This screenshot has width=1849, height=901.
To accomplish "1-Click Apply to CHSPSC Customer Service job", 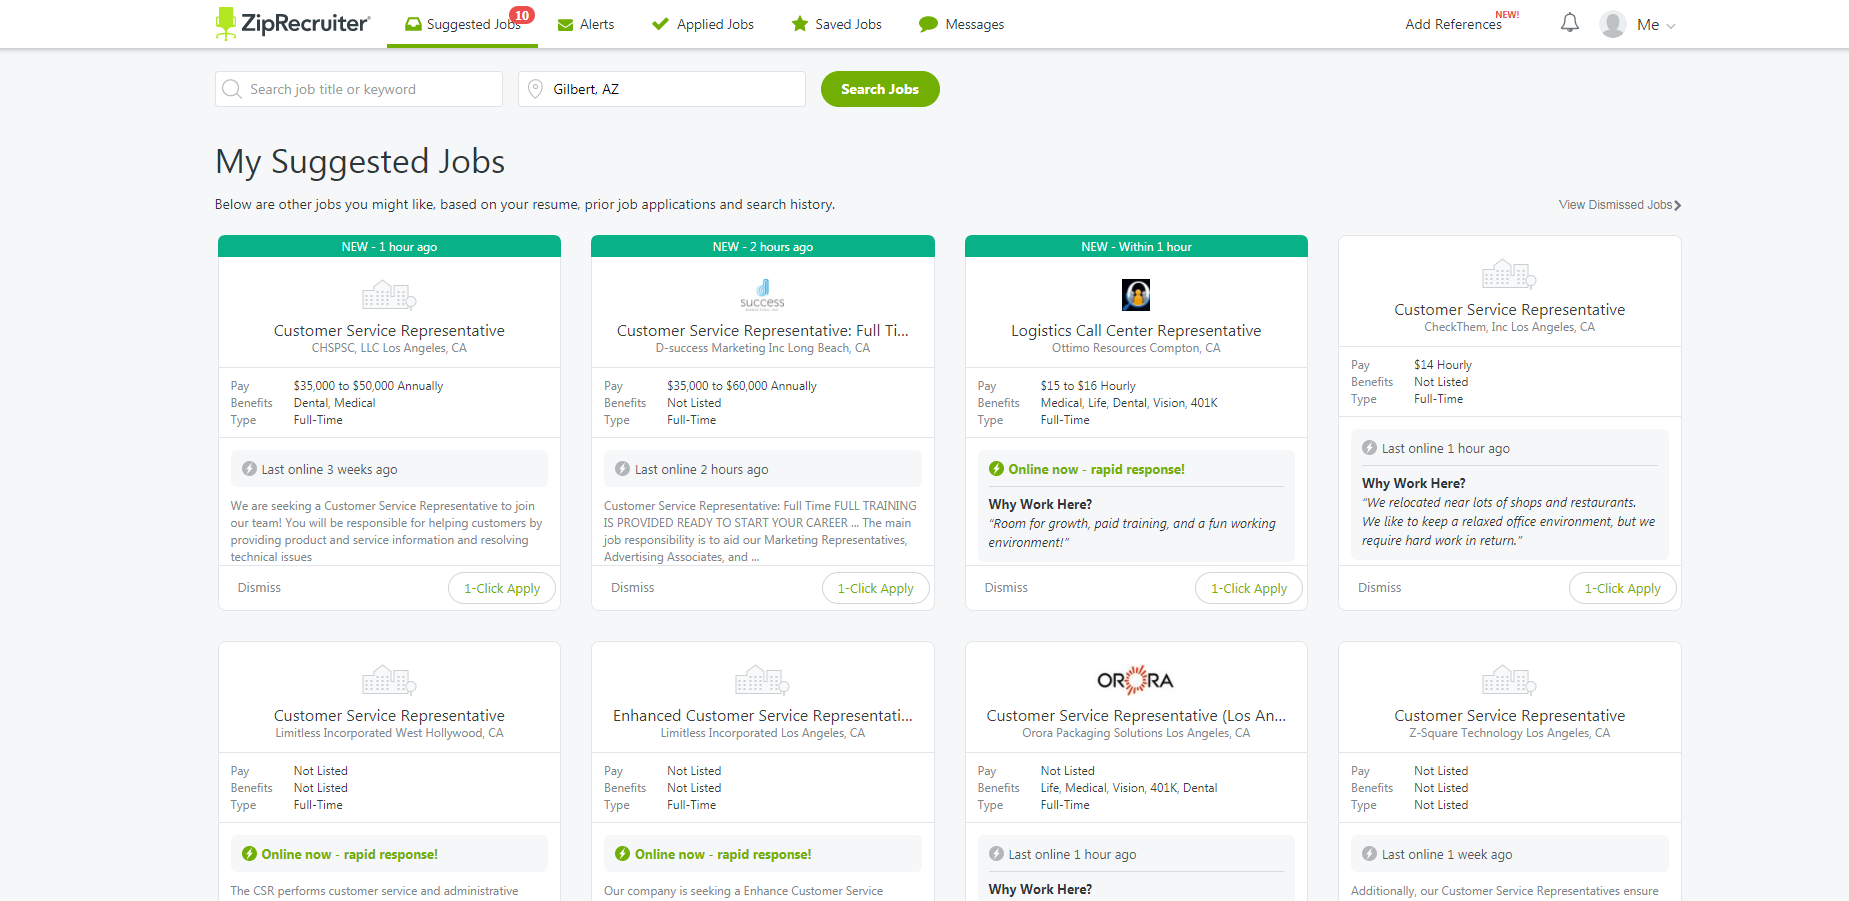I will (501, 588).
